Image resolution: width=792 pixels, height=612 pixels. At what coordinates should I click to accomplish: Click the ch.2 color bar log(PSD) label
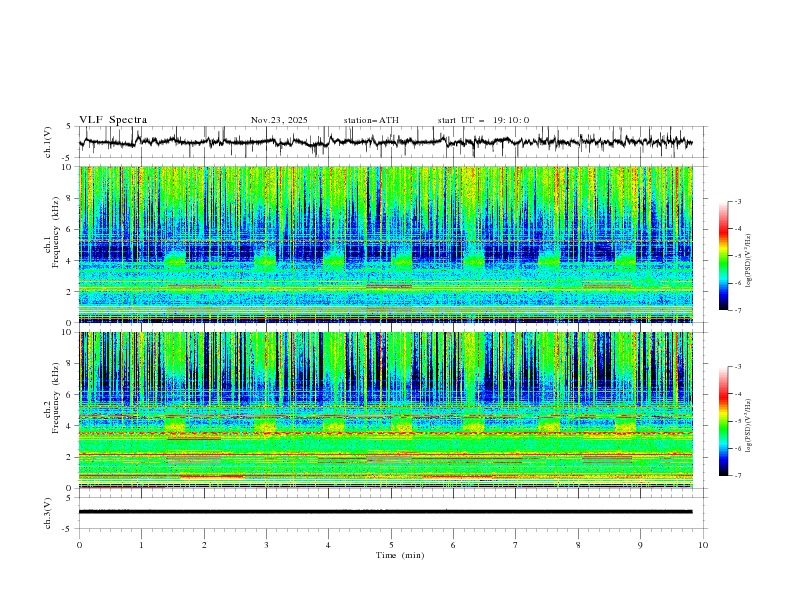pos(748,426)
